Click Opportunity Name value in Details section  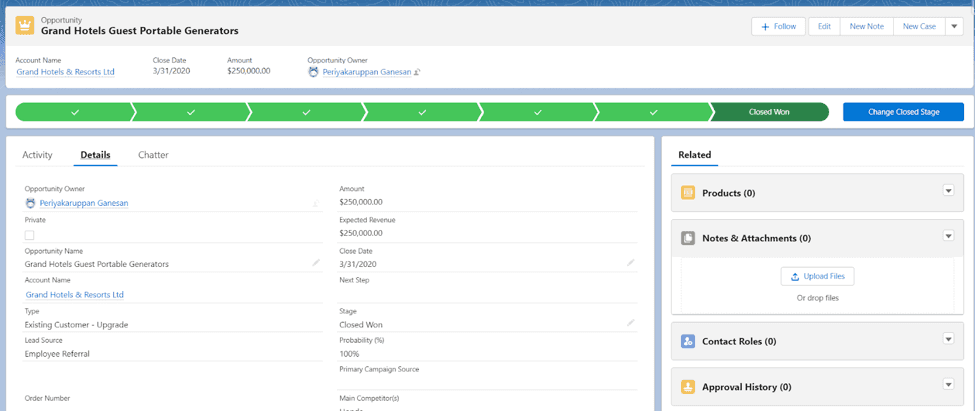96,264
